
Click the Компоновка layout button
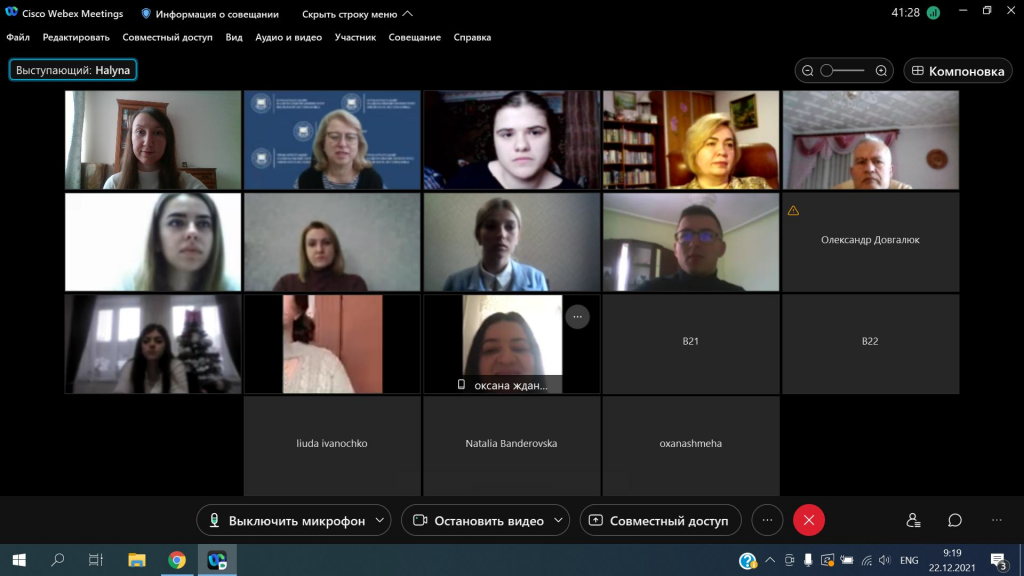click(x=957, y=71)
